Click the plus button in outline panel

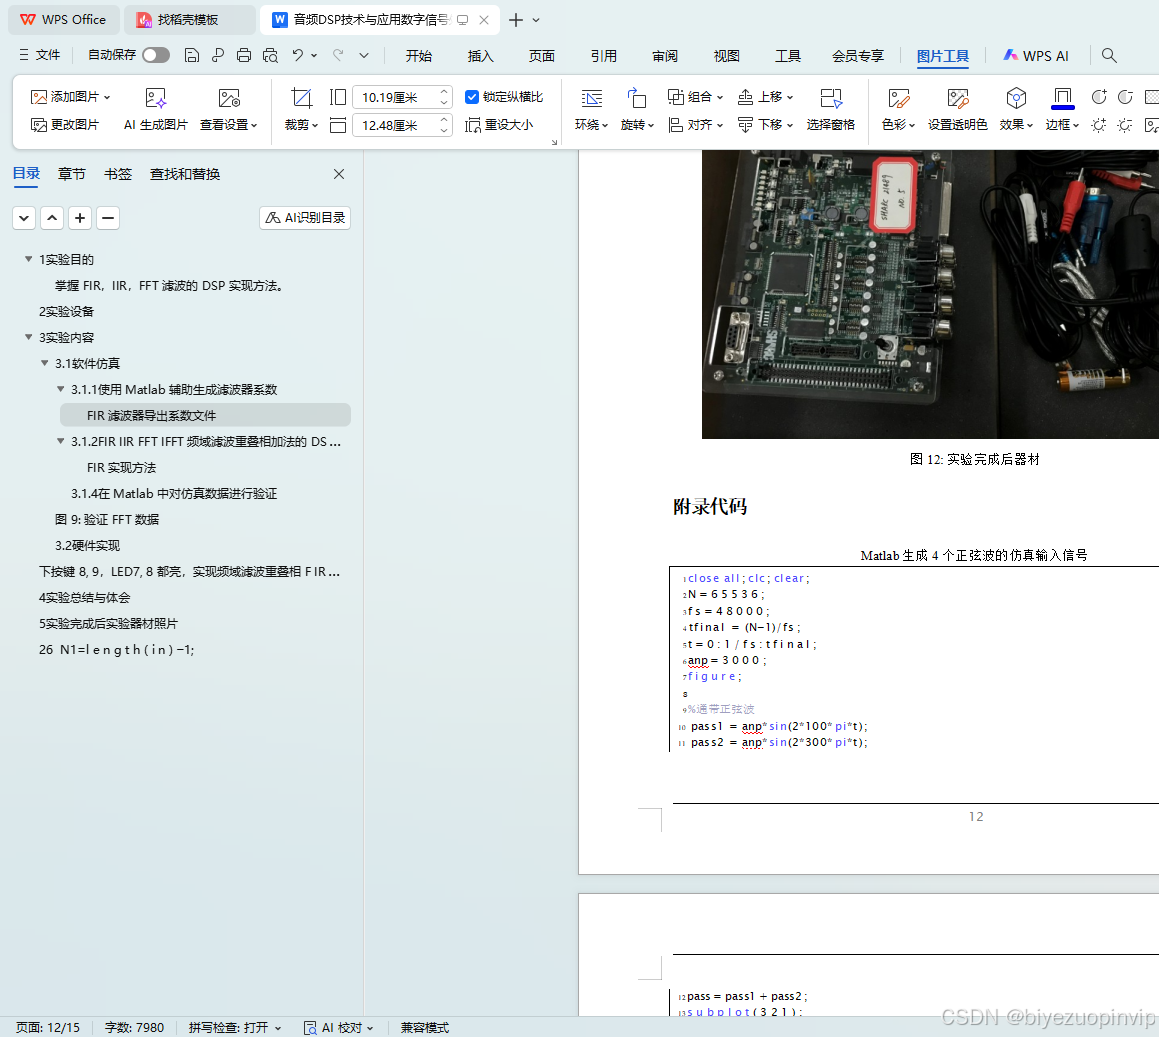click(x=80, y=218)
